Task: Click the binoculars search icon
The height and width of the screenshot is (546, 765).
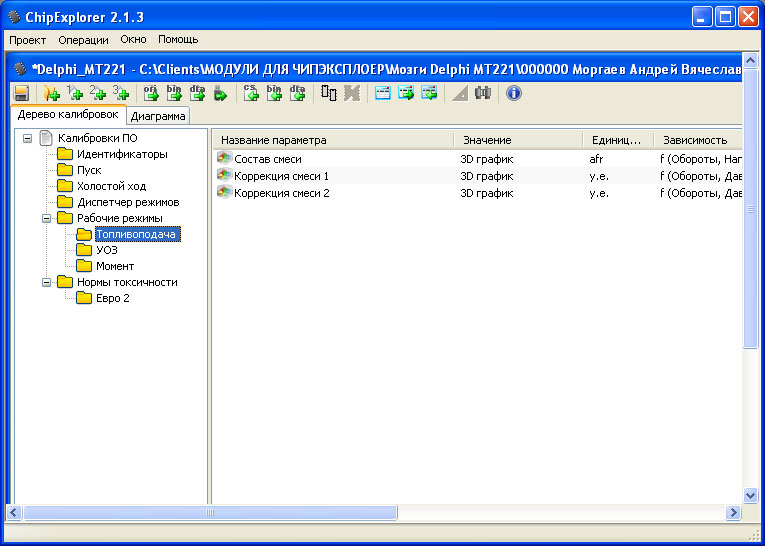Action: coord(483,93)
